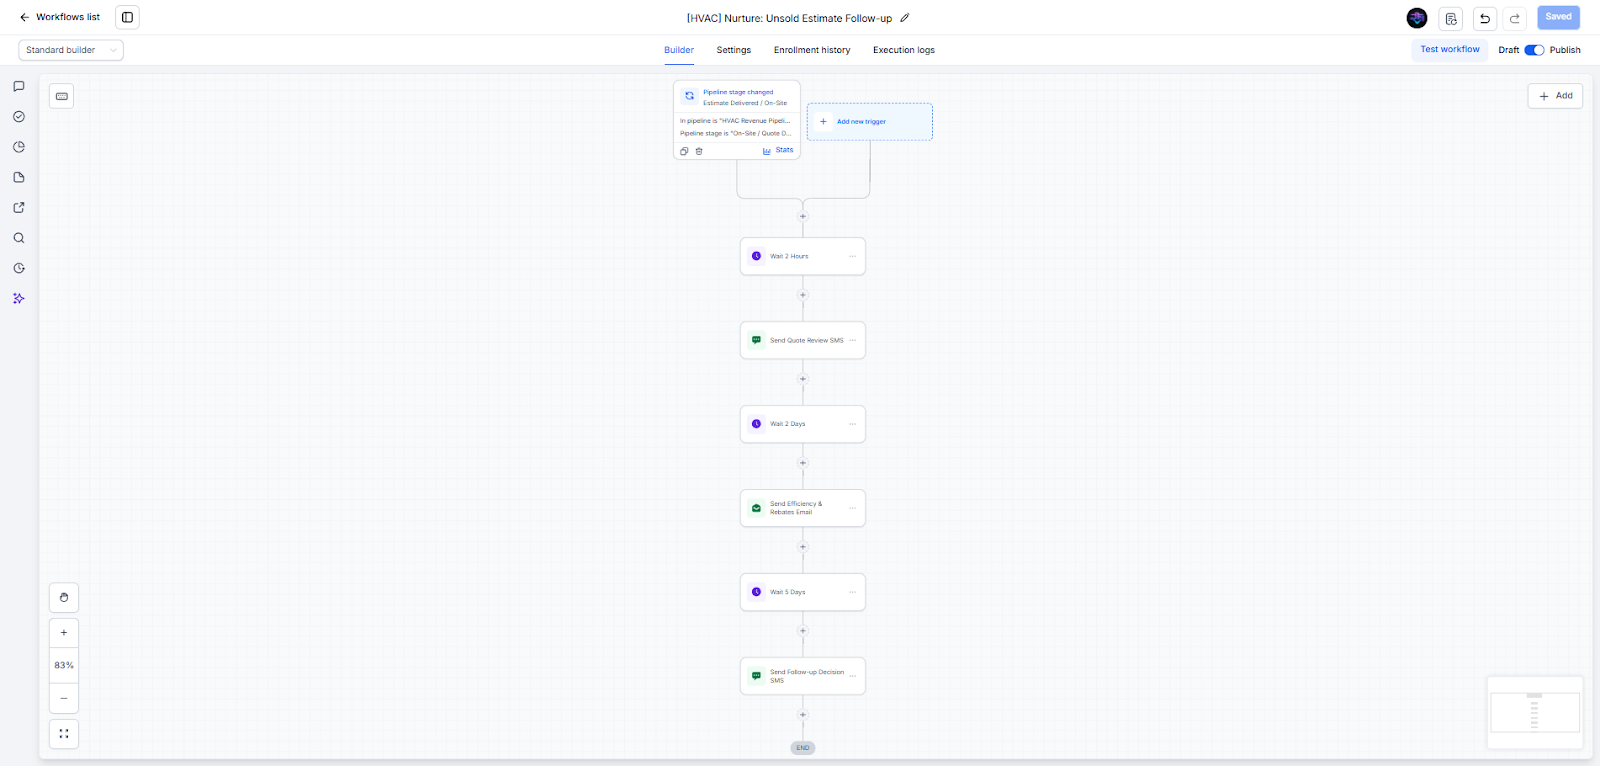
Task: Click the redo arrow icon
Action: coord(1515,18)
